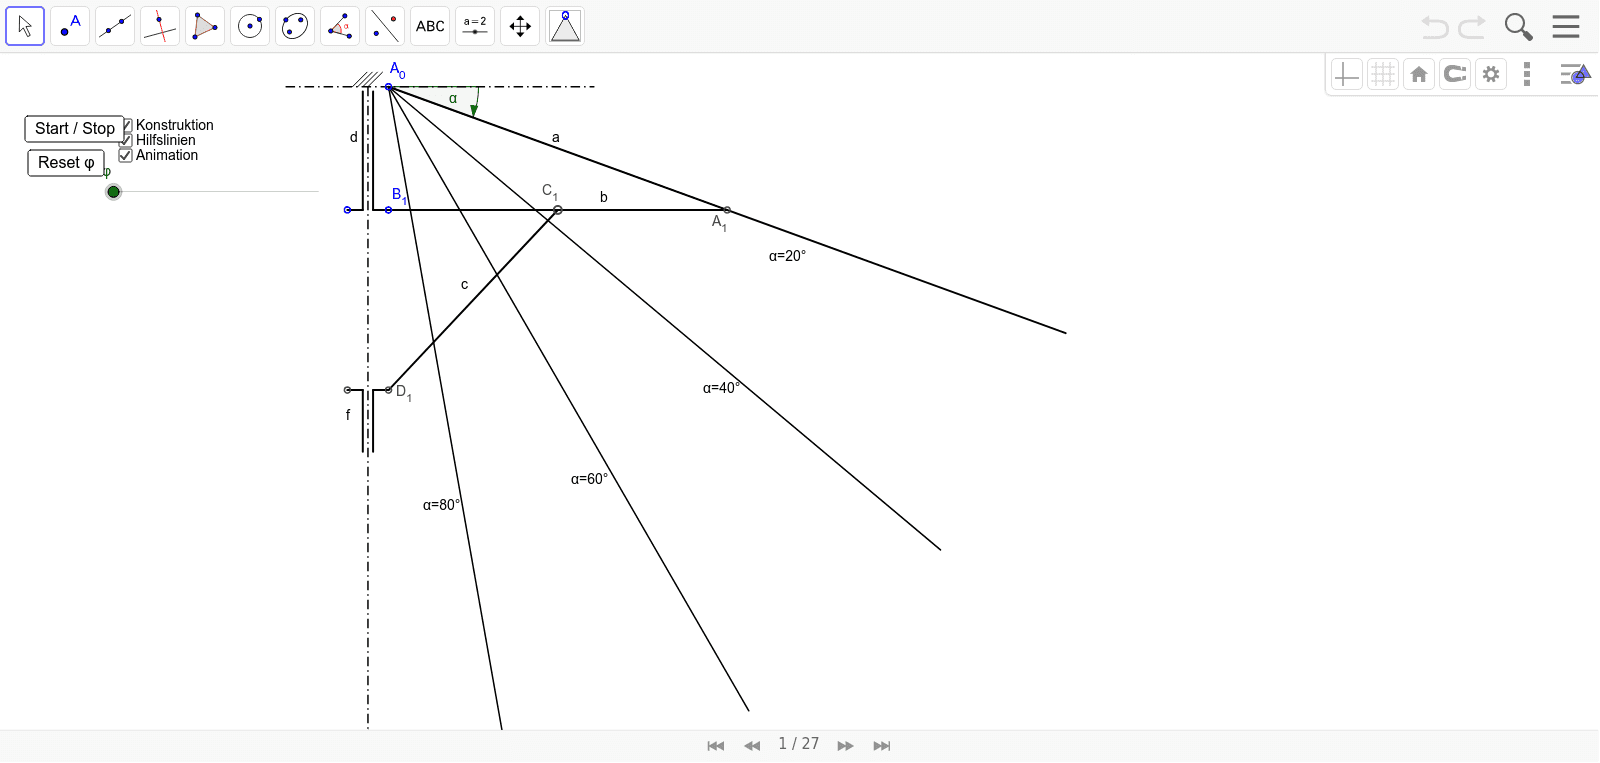This screenshot has width=1600, height=763.
Task: Click the 1 / 27 step counter
Action: click(x=799, y=744)
